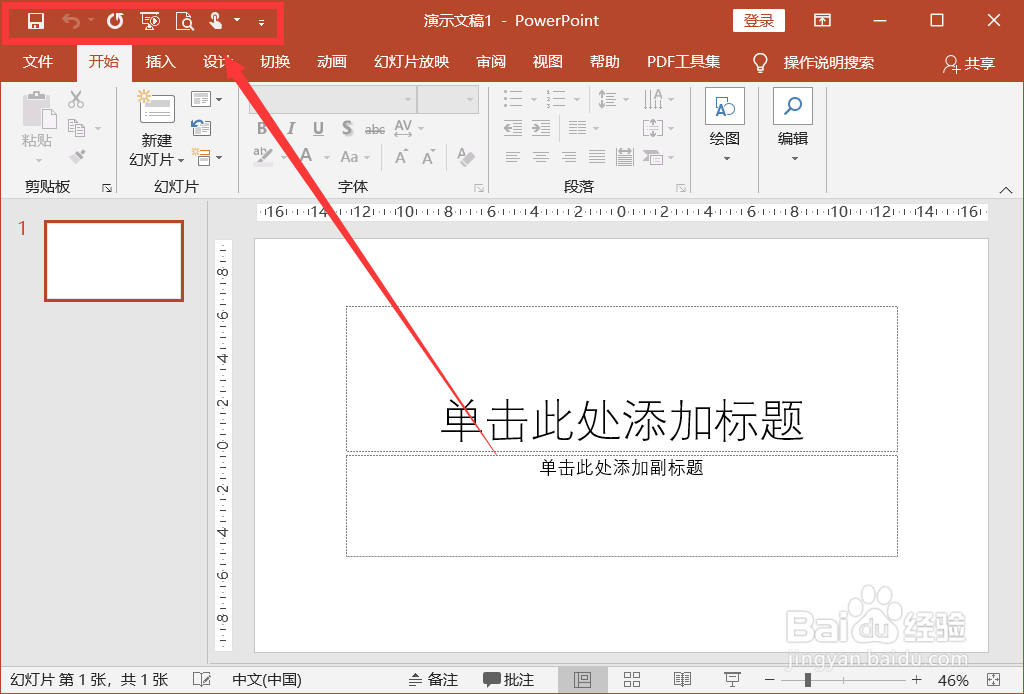1024x694 pixels.
Task: Open the line spacing dropdown
Action: click(613, 99)
